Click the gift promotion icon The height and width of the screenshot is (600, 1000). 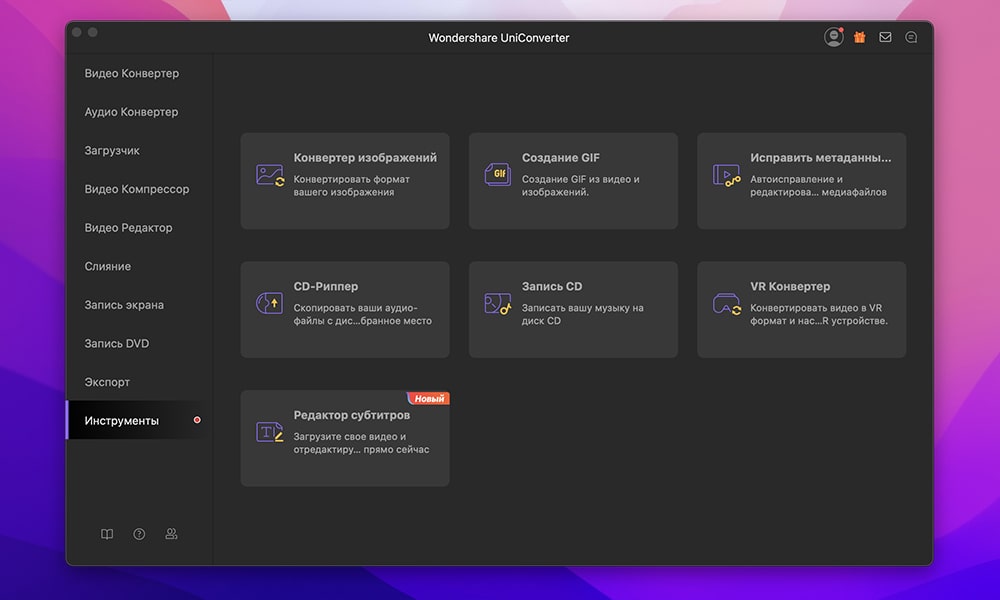click(858, 36)
